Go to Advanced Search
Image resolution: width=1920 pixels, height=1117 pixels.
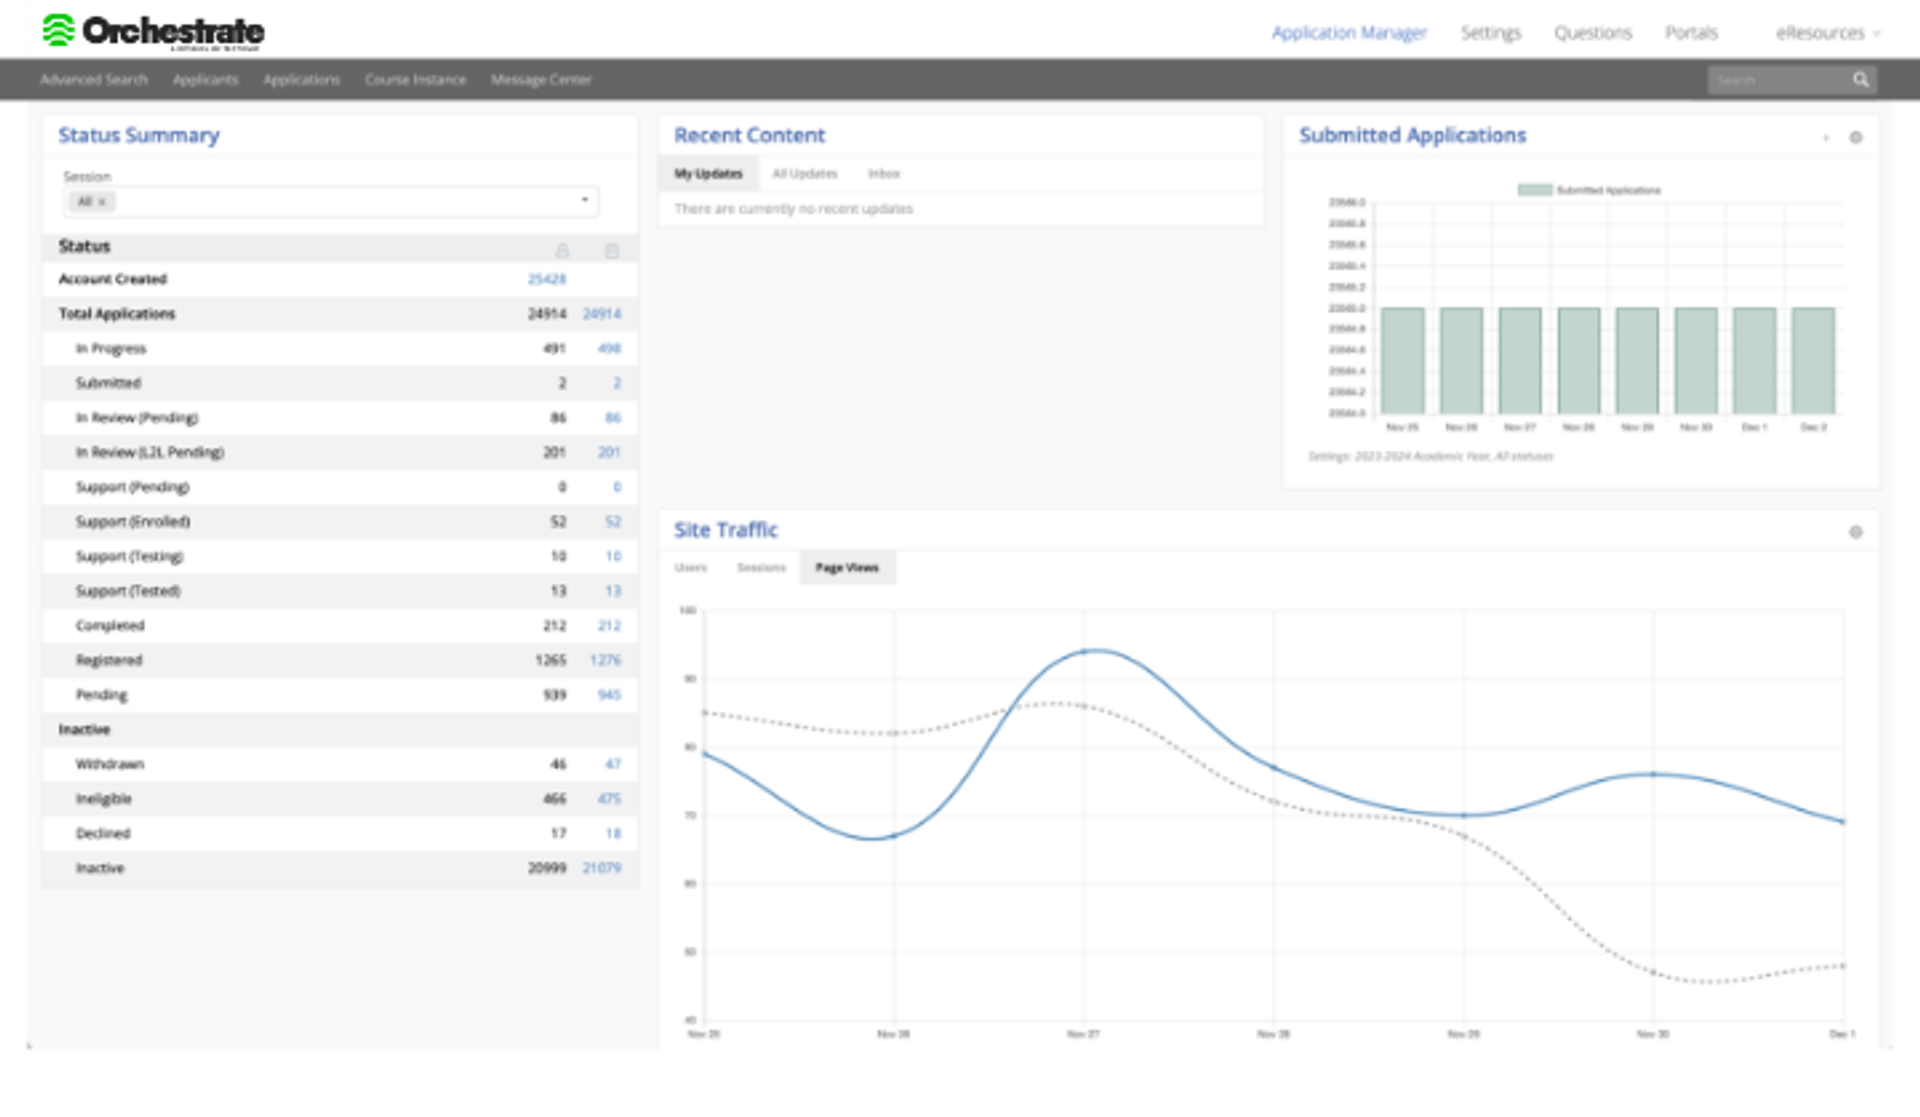click(x=94, y=80)
